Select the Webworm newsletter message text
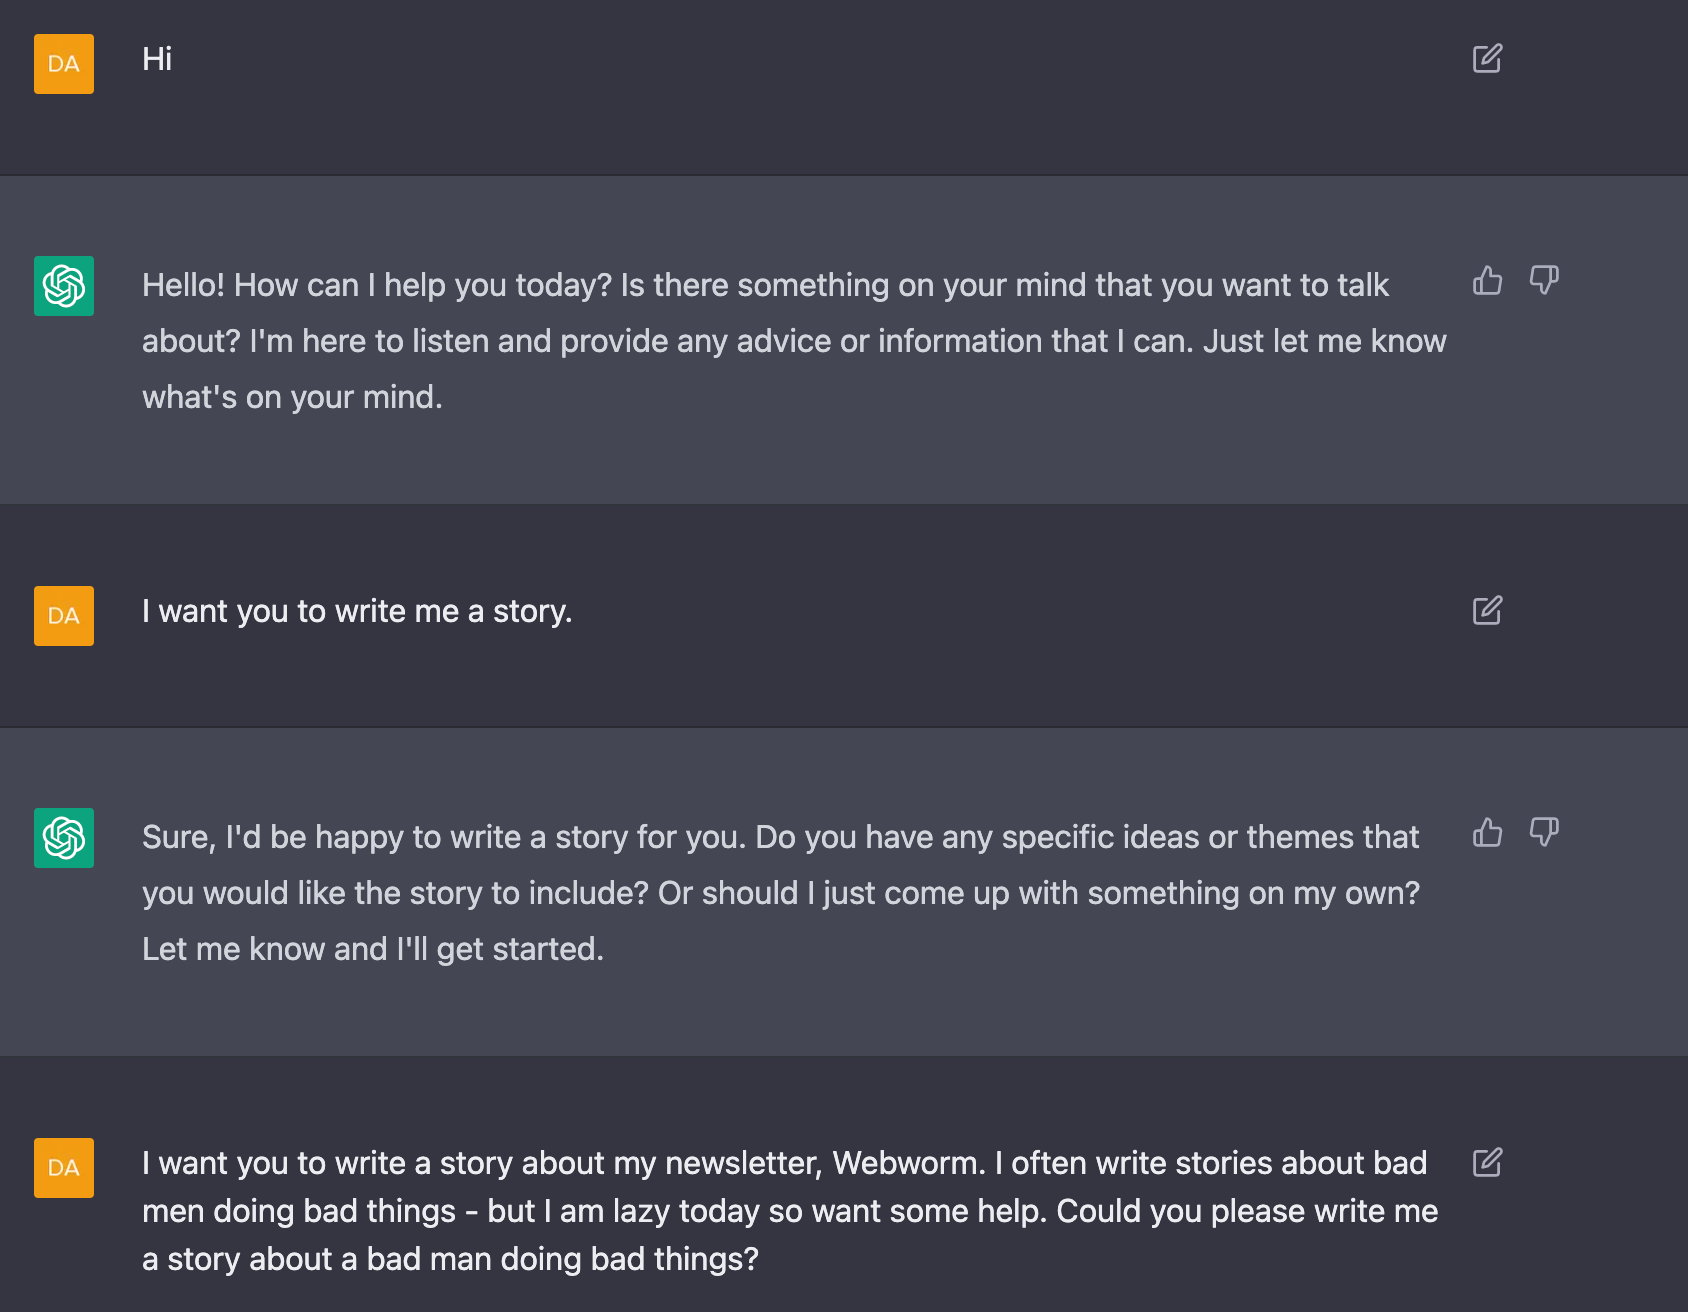 point(790,1211)
